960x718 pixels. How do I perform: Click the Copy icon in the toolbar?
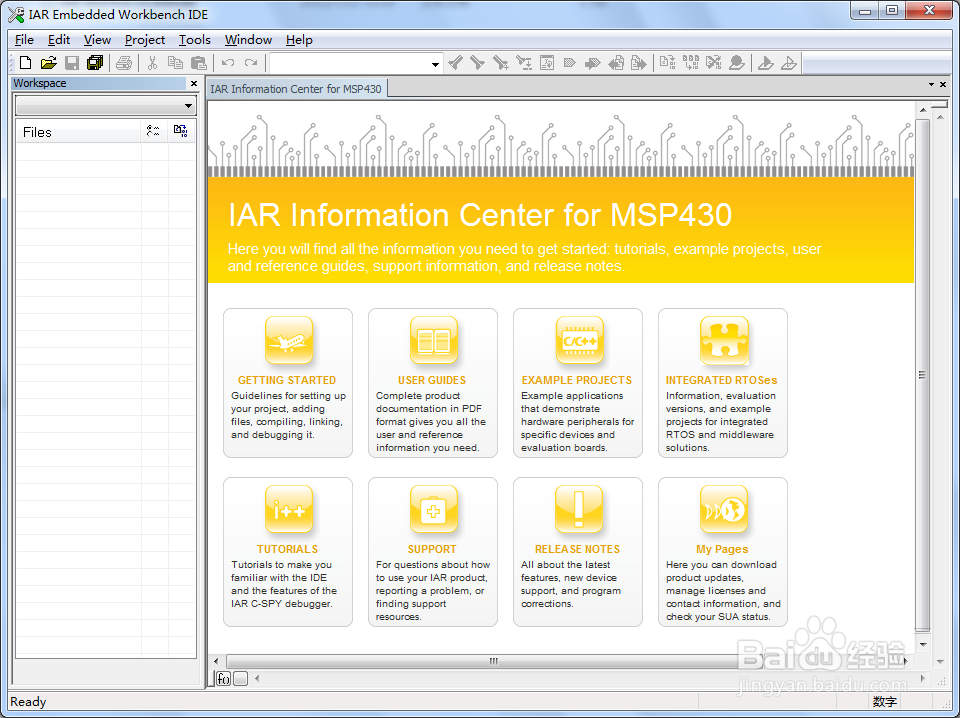click(x=175, y=62)
